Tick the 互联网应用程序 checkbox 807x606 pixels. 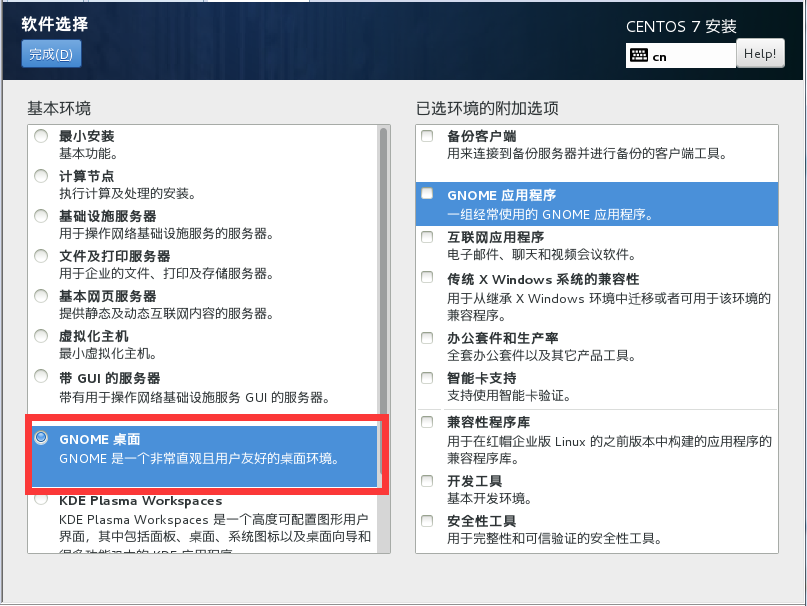tap(427, 236)
